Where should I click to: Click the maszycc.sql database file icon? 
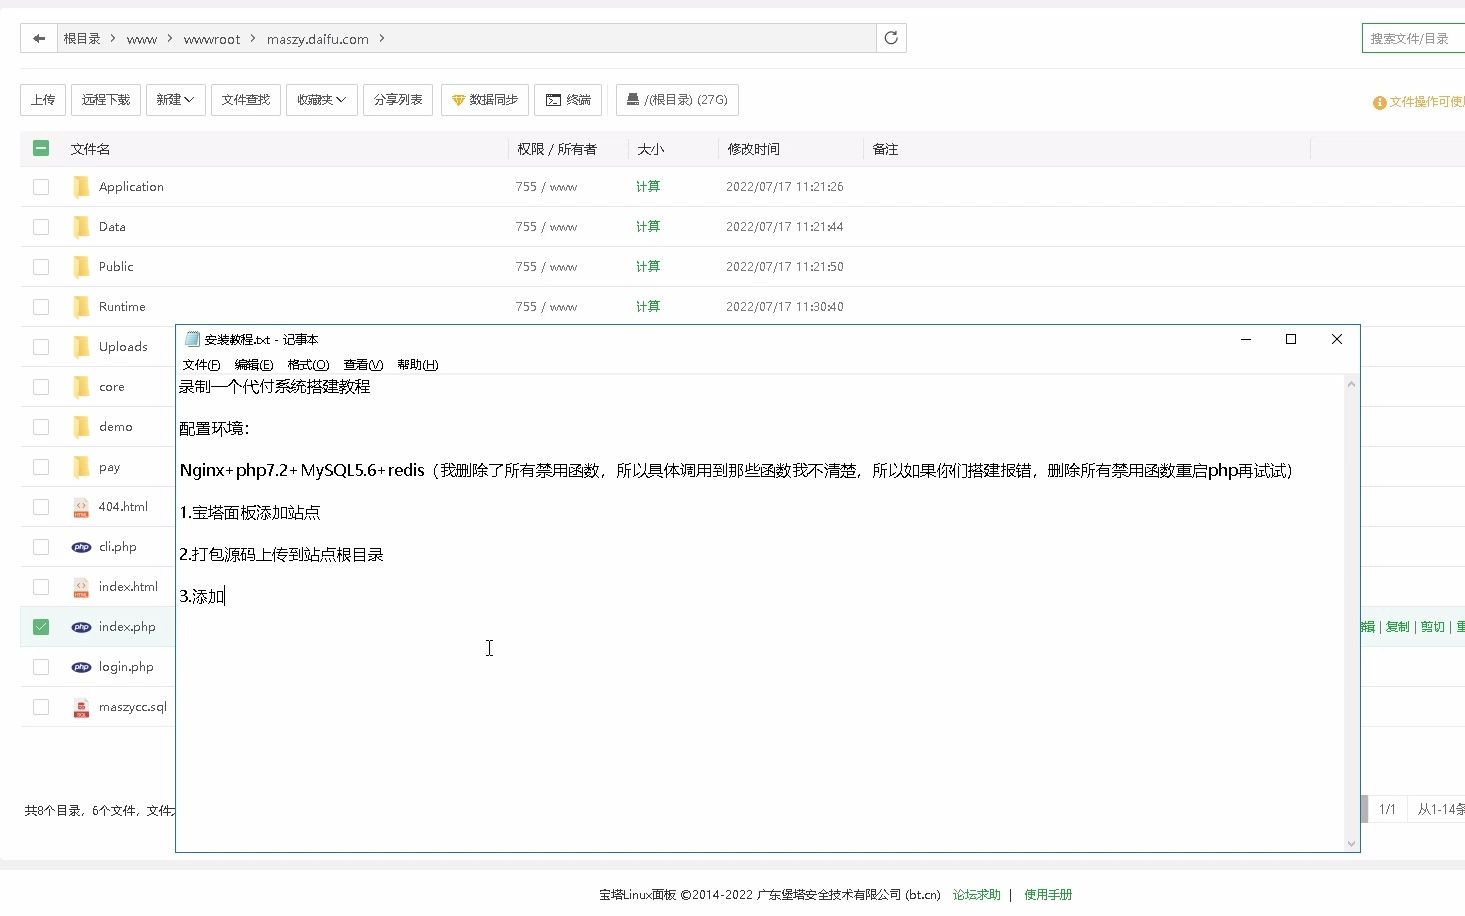tap(81, 707)
